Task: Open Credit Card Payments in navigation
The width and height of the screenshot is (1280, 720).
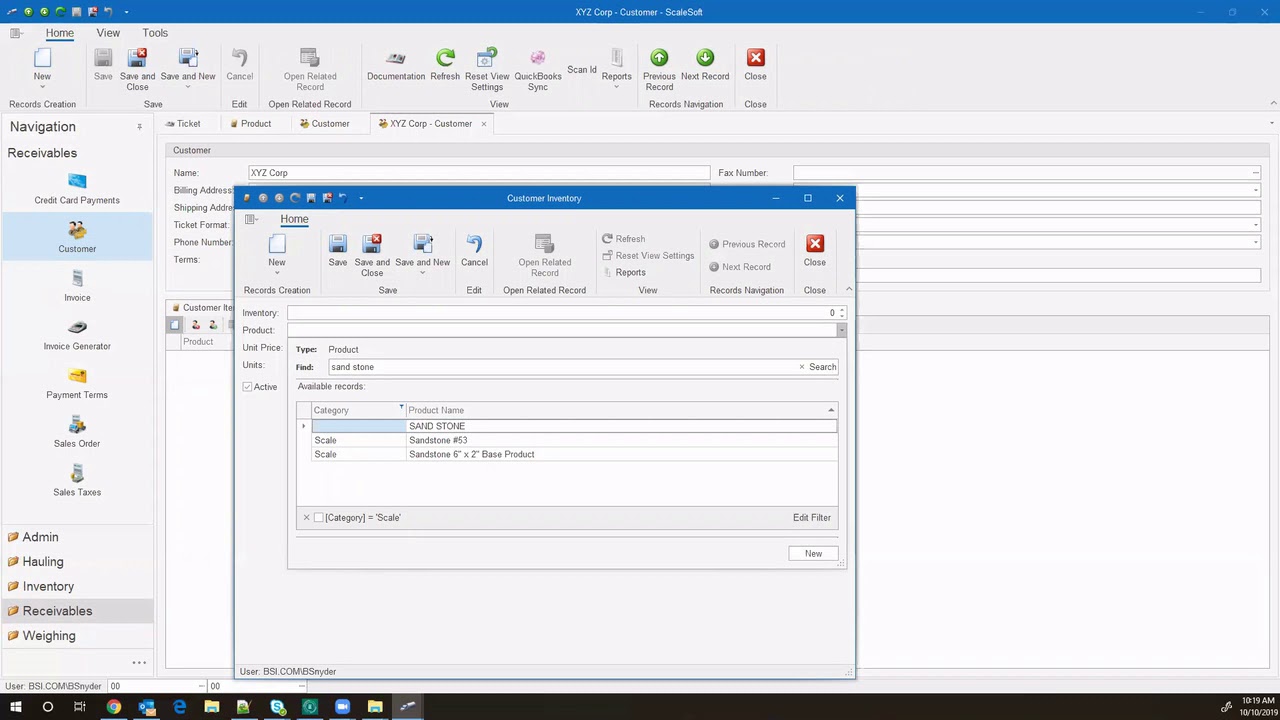Action: coord(77,189)
